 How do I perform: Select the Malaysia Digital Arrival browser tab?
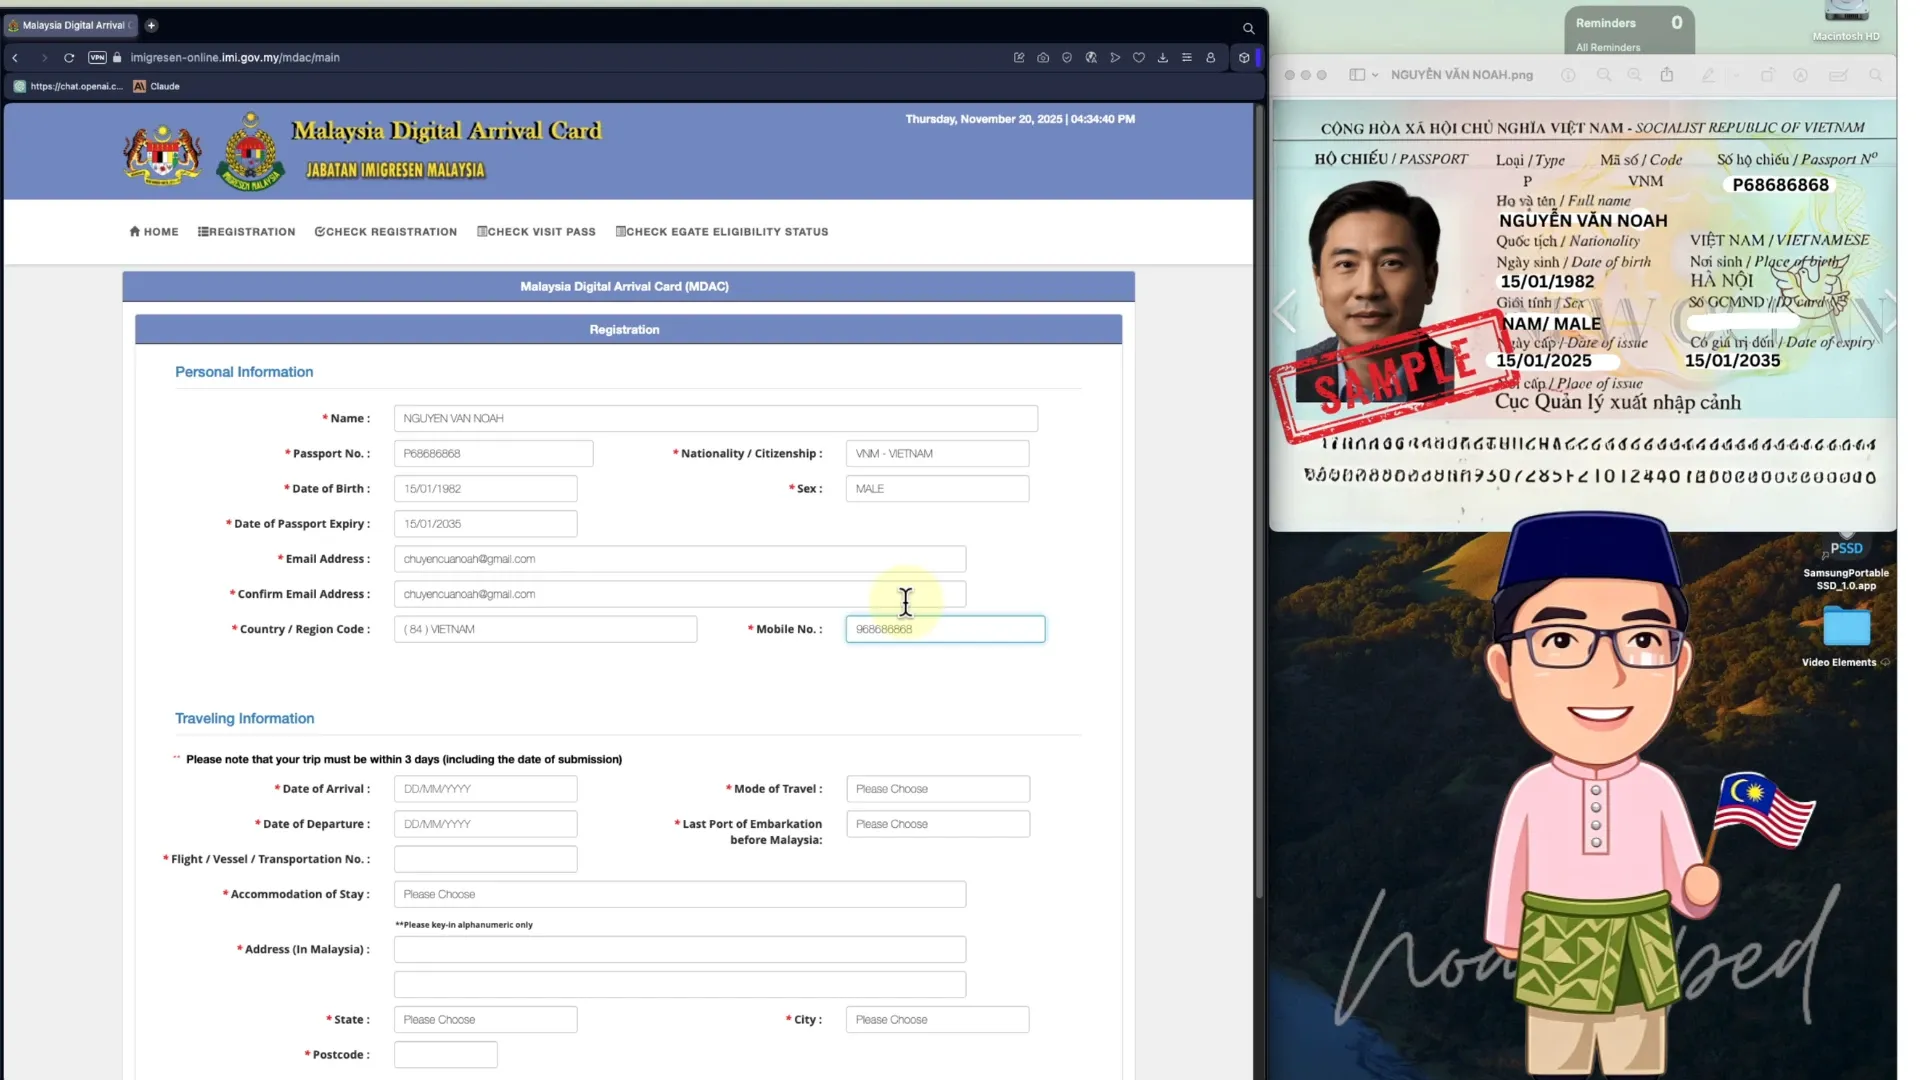click(x=70, y=25)
